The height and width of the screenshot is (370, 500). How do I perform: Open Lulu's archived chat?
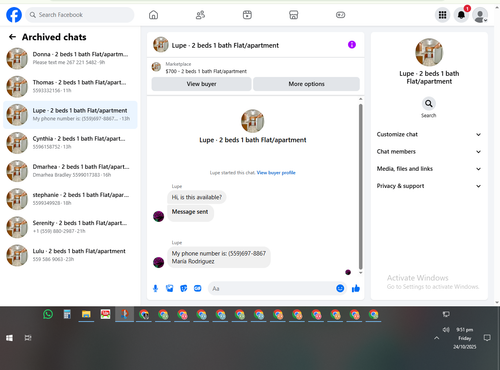70,255
